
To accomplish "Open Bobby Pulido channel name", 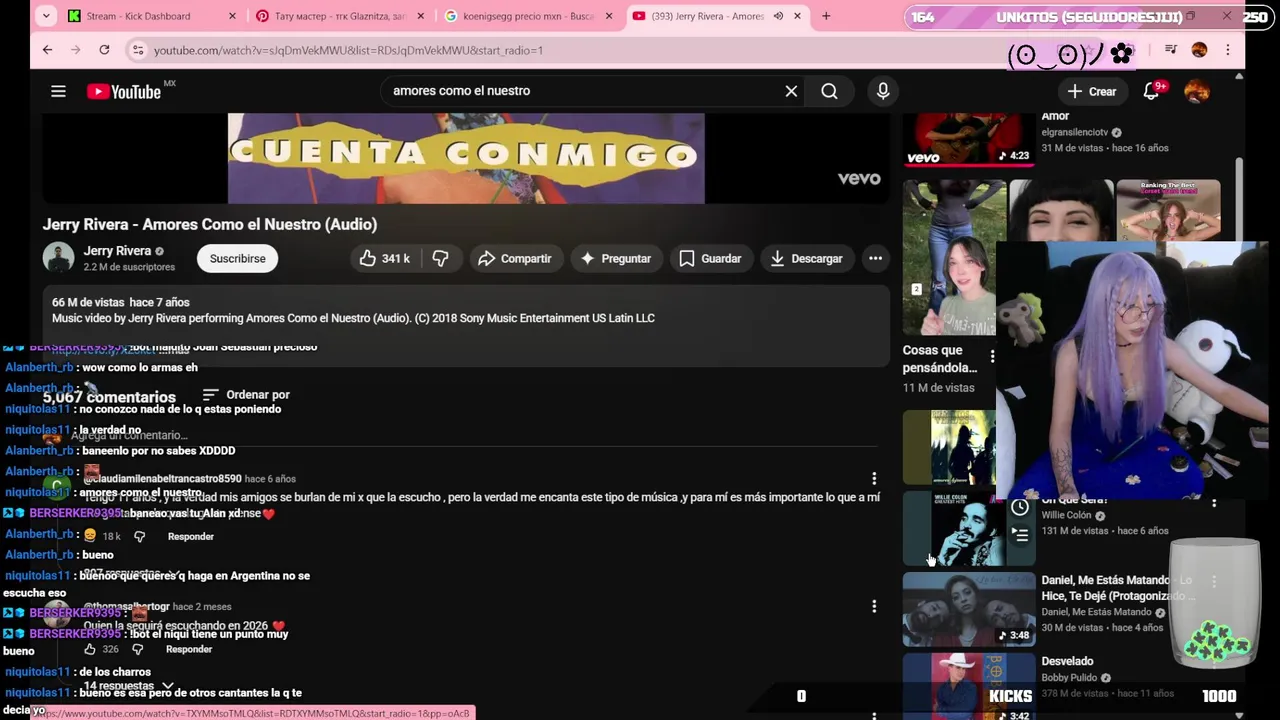I will point(1069,678).
